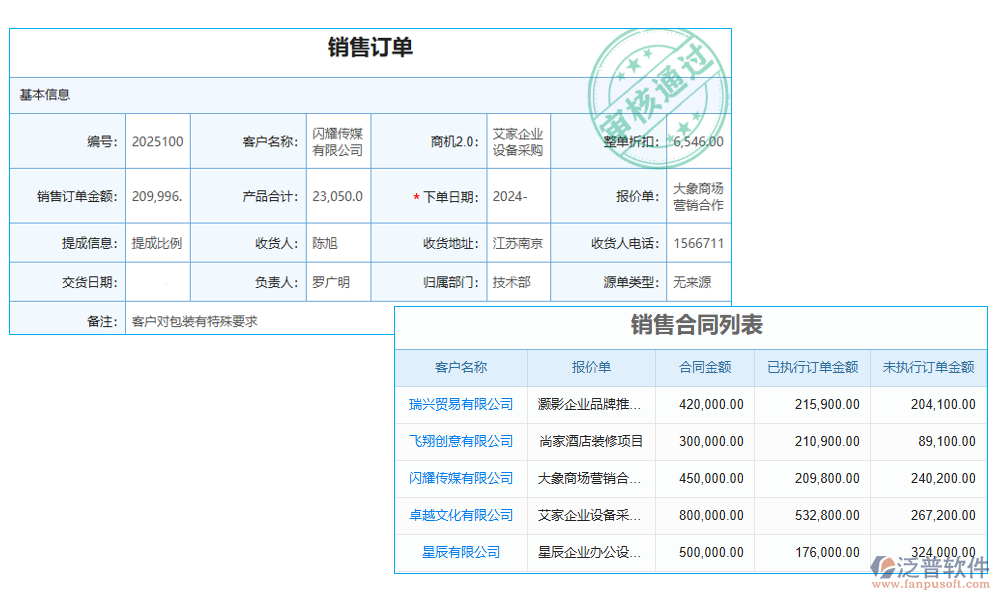The height and width of the screenshot is (600, 1000).
Task: Open 飞翔创意有限公司 customer link
Action: (x=460, y=441)
